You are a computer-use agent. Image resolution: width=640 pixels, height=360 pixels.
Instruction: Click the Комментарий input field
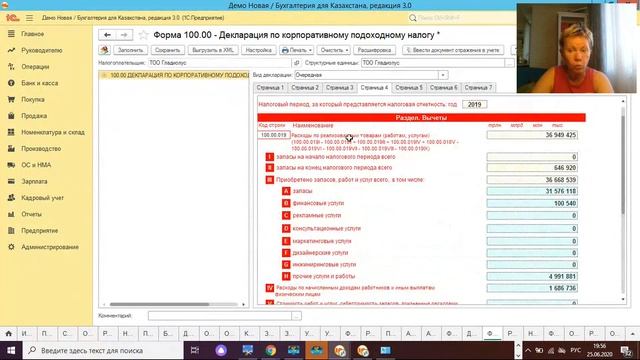pos(220,316)
